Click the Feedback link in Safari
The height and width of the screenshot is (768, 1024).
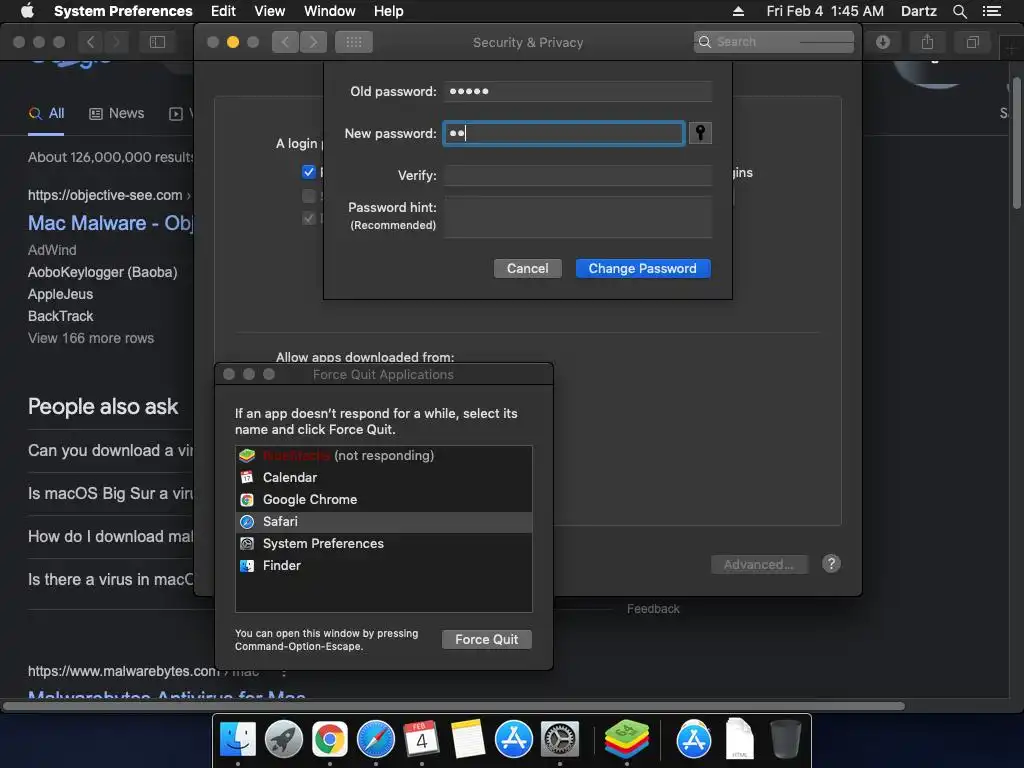coord(653,609)
